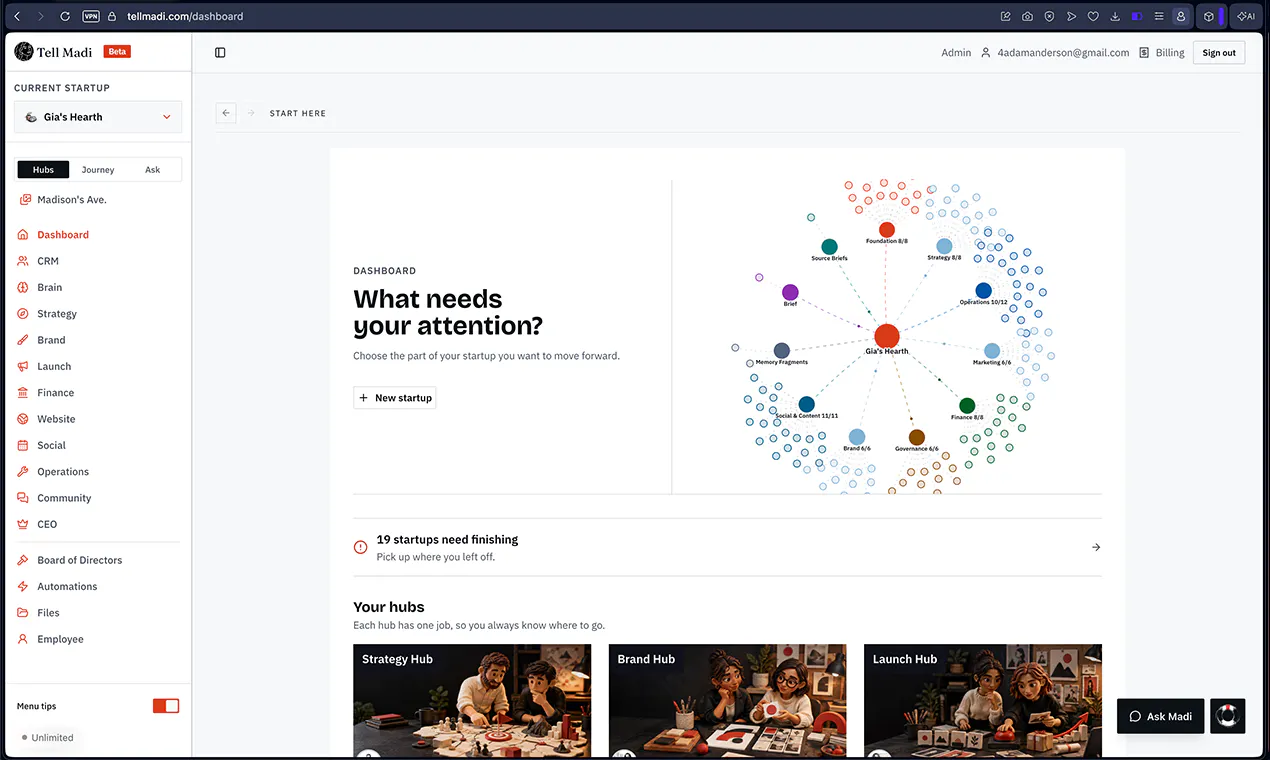Click the Operations 10/12 graph node
1270x760 pixels.
[x=983, y=291]
